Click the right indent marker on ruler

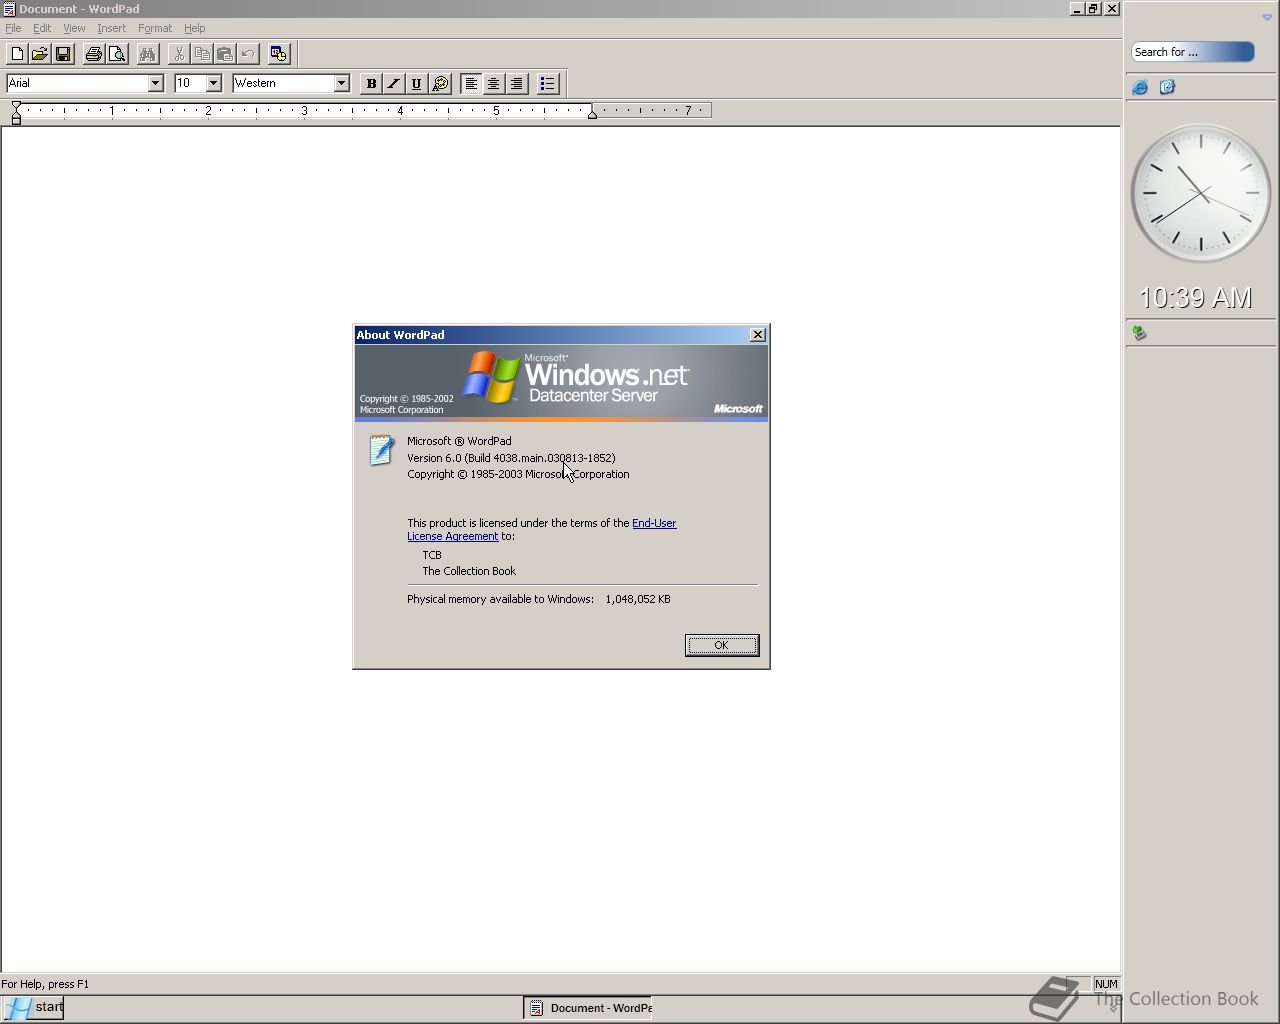(593, 114)
